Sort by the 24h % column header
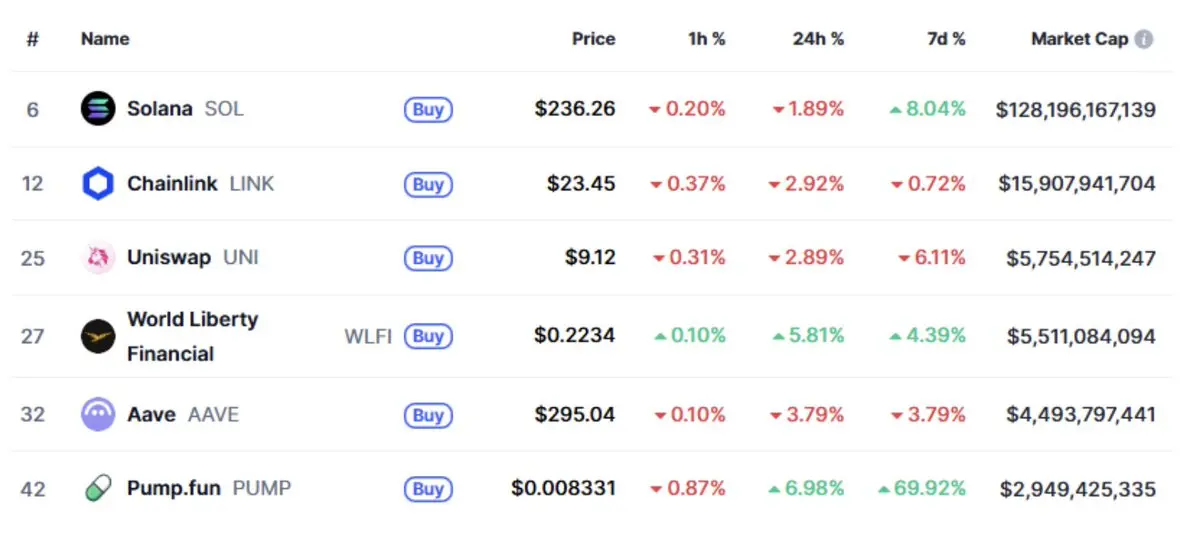The image size is (1200, 551). 818,39
